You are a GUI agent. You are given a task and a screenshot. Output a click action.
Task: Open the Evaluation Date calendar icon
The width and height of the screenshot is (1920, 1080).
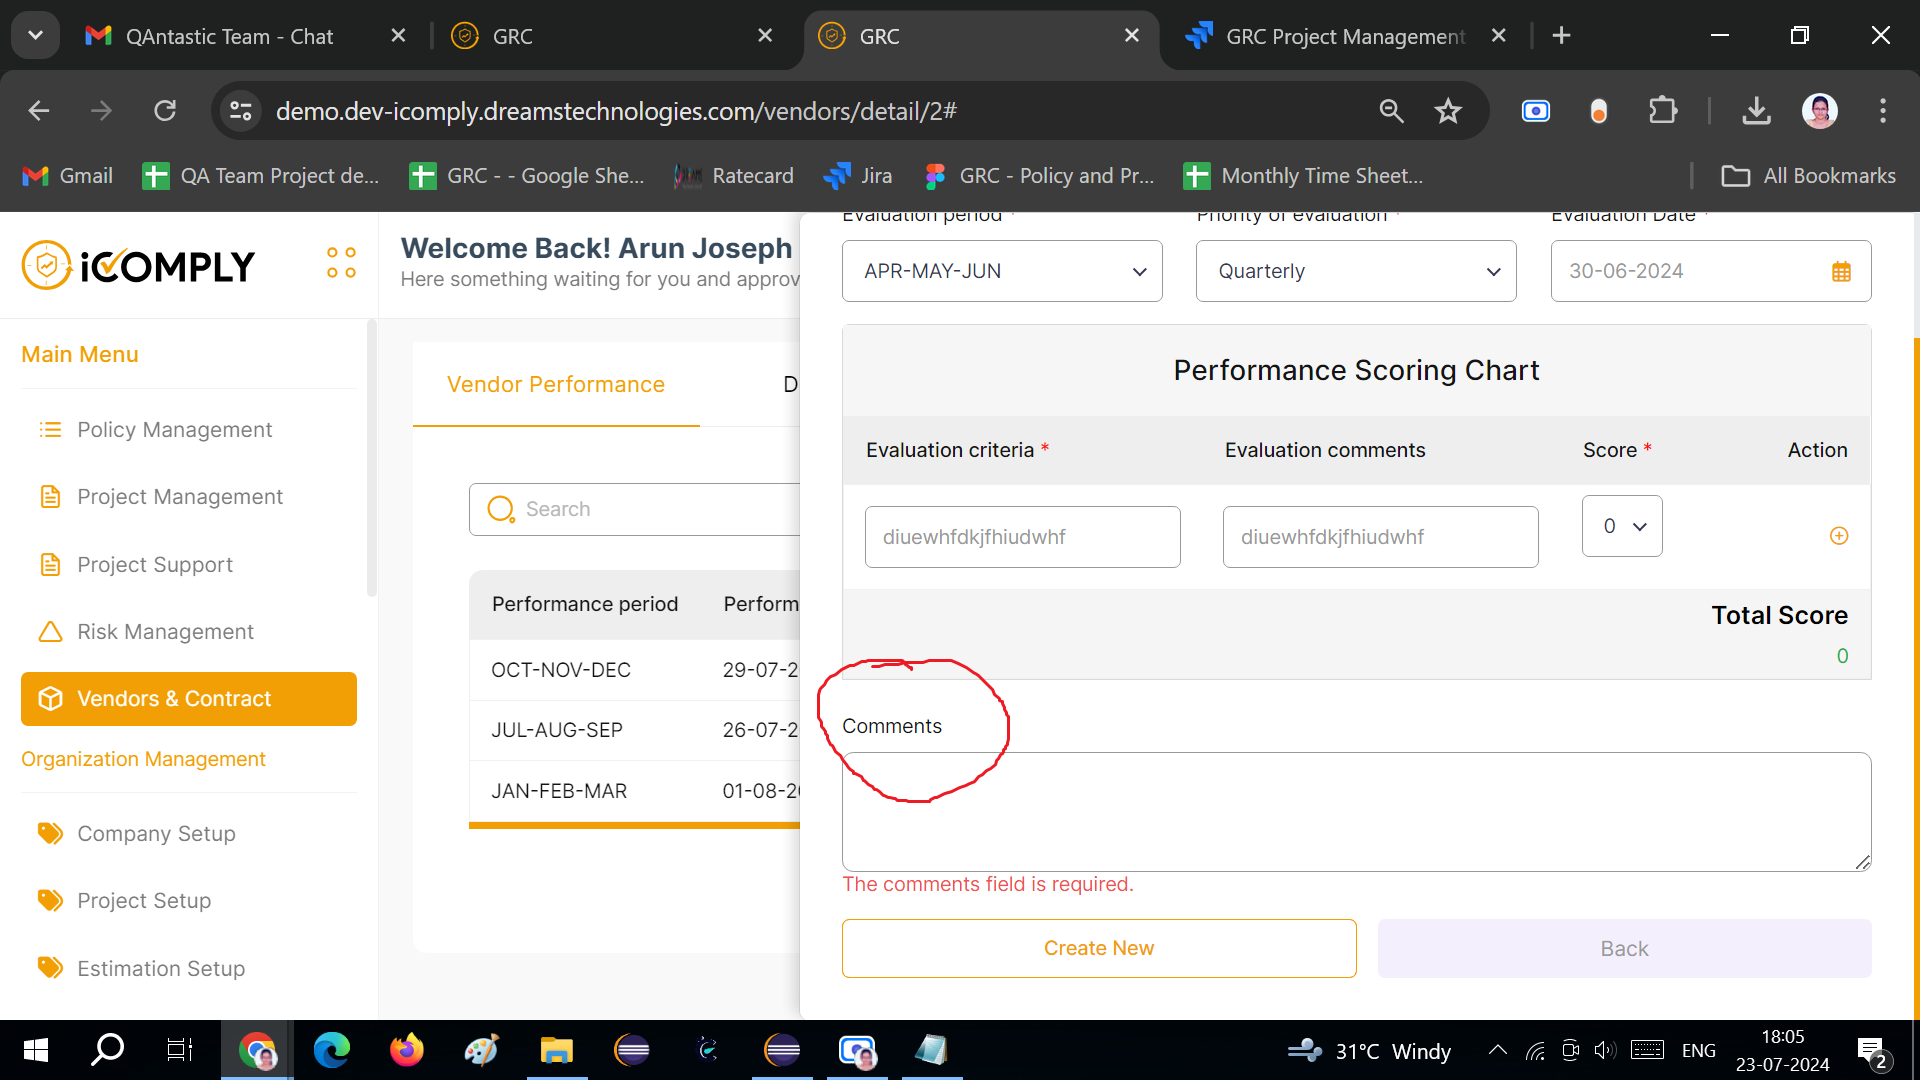click(1841, 271)
